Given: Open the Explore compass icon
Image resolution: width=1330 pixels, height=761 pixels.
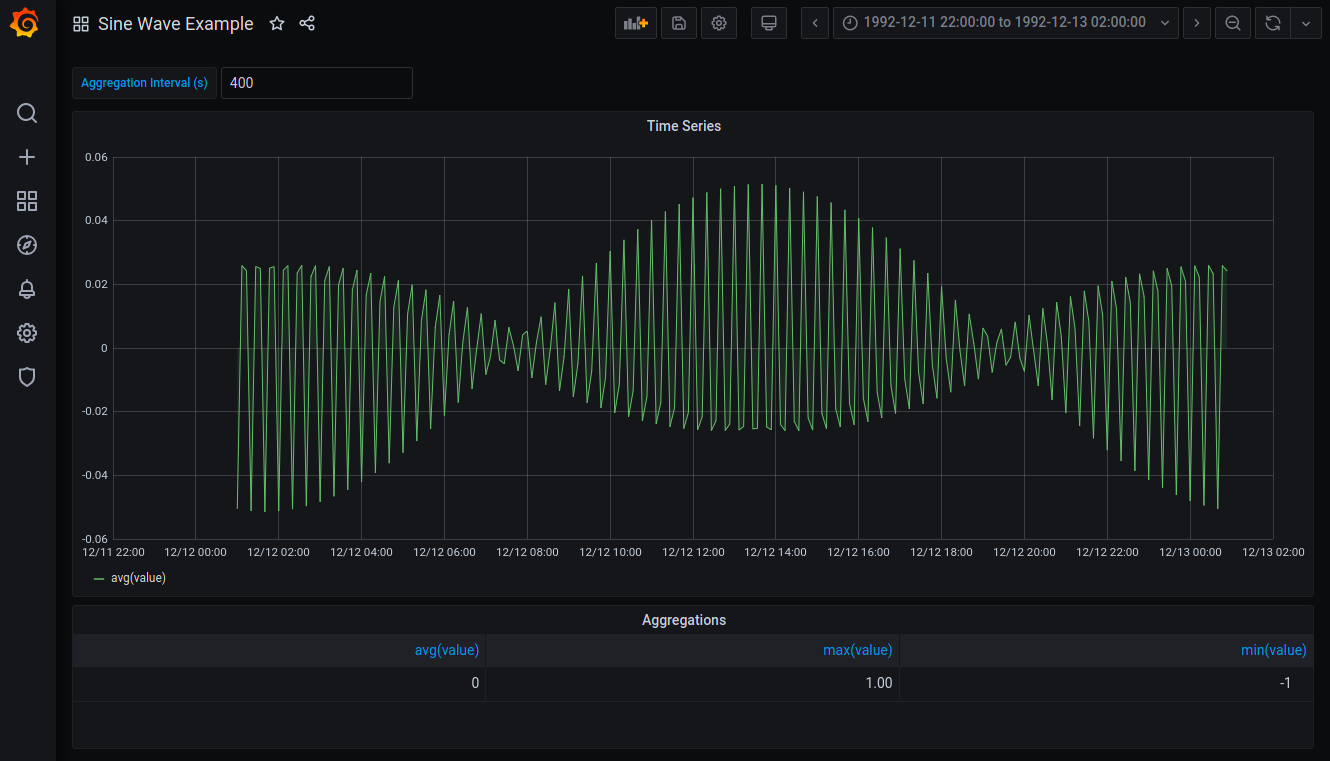Looking at the screenshot, I should pos(27,245).
